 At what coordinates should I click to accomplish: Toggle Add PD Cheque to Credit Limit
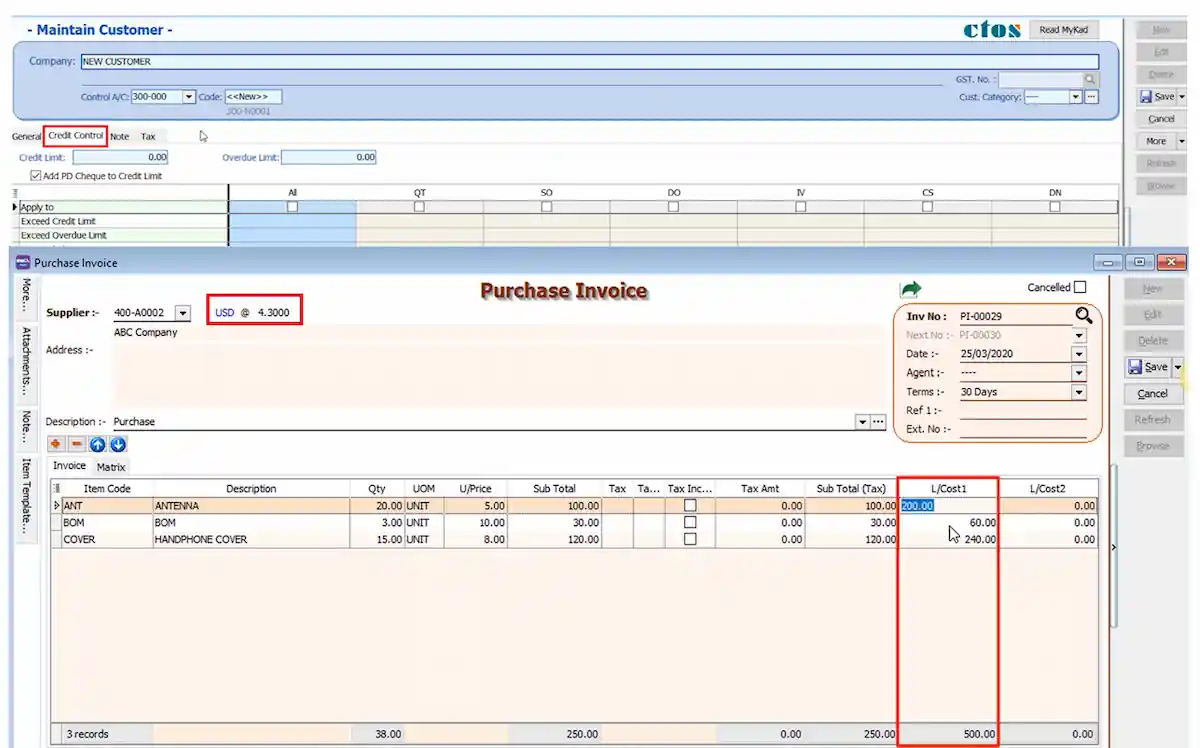coord(36,176)
